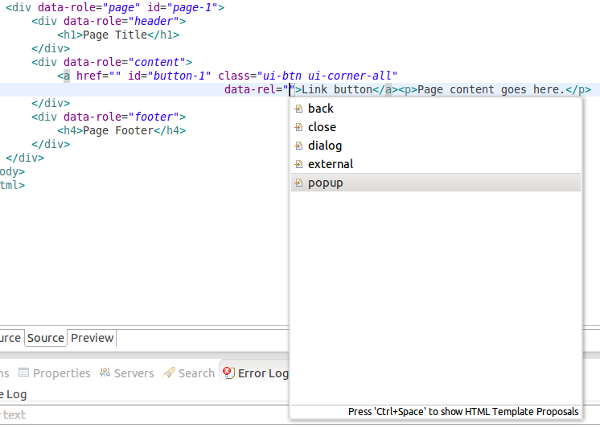Pick the highlighted 'popup' proposal
Viewport: 600px width, 428px height.
436,183
